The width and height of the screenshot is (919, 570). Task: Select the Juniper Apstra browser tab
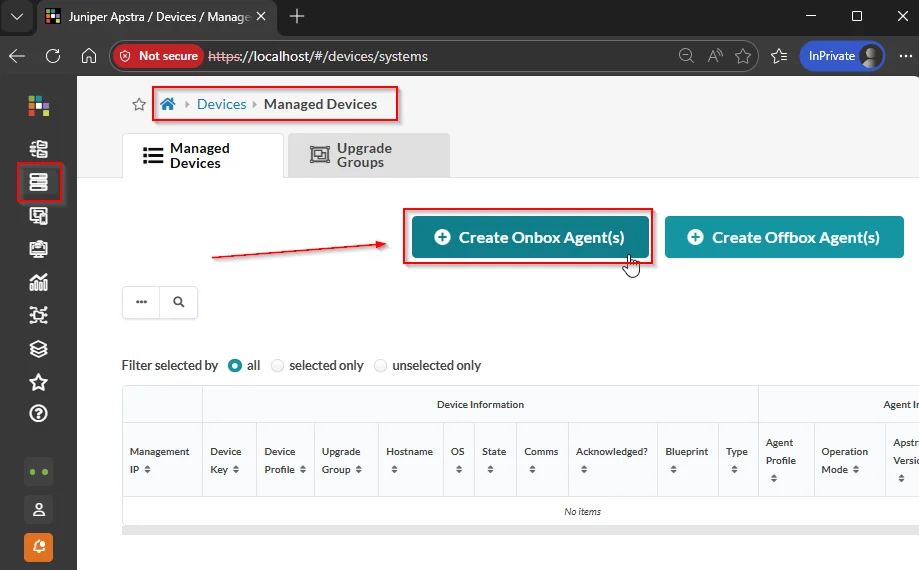[x=158, y=16]
